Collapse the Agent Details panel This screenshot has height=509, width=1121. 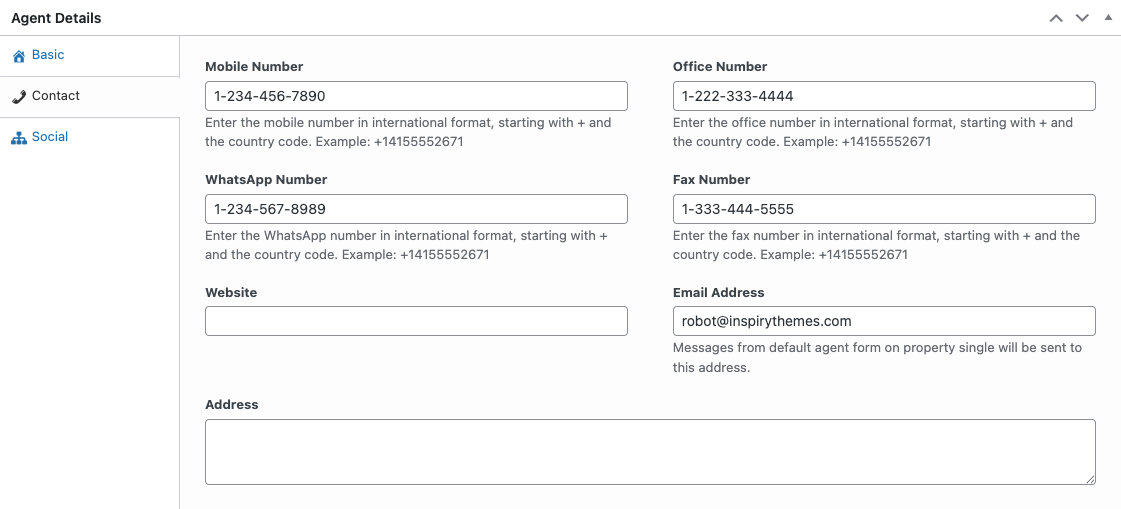pos(1107,18)
